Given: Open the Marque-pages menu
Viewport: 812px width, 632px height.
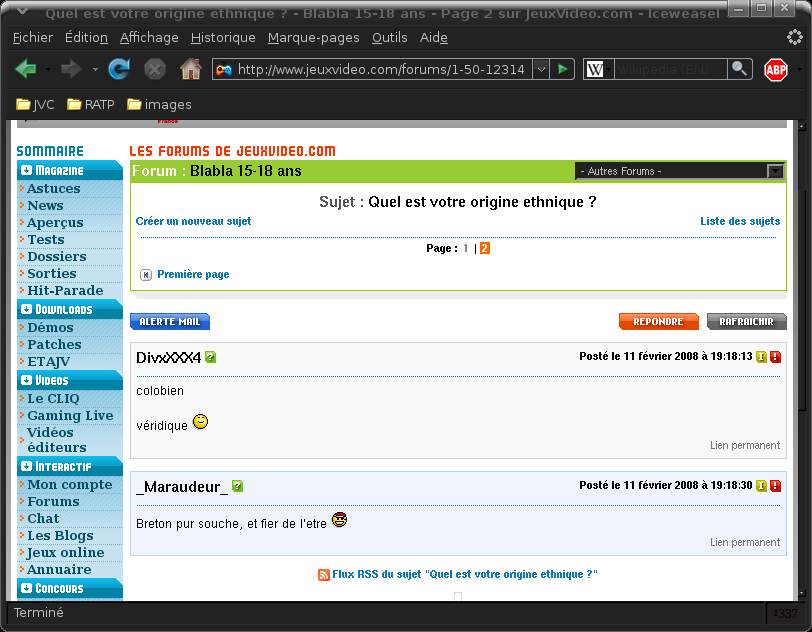Looking at the screenshot, I should point(313,38).
